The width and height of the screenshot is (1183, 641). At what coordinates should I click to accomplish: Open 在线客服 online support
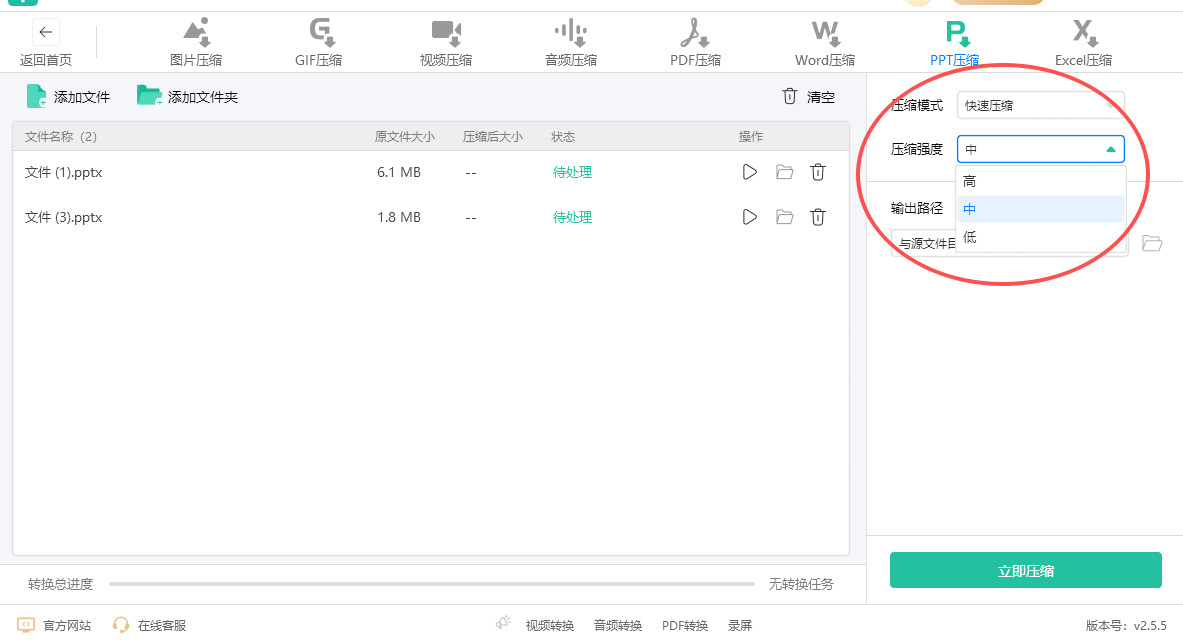click(149, 625)
